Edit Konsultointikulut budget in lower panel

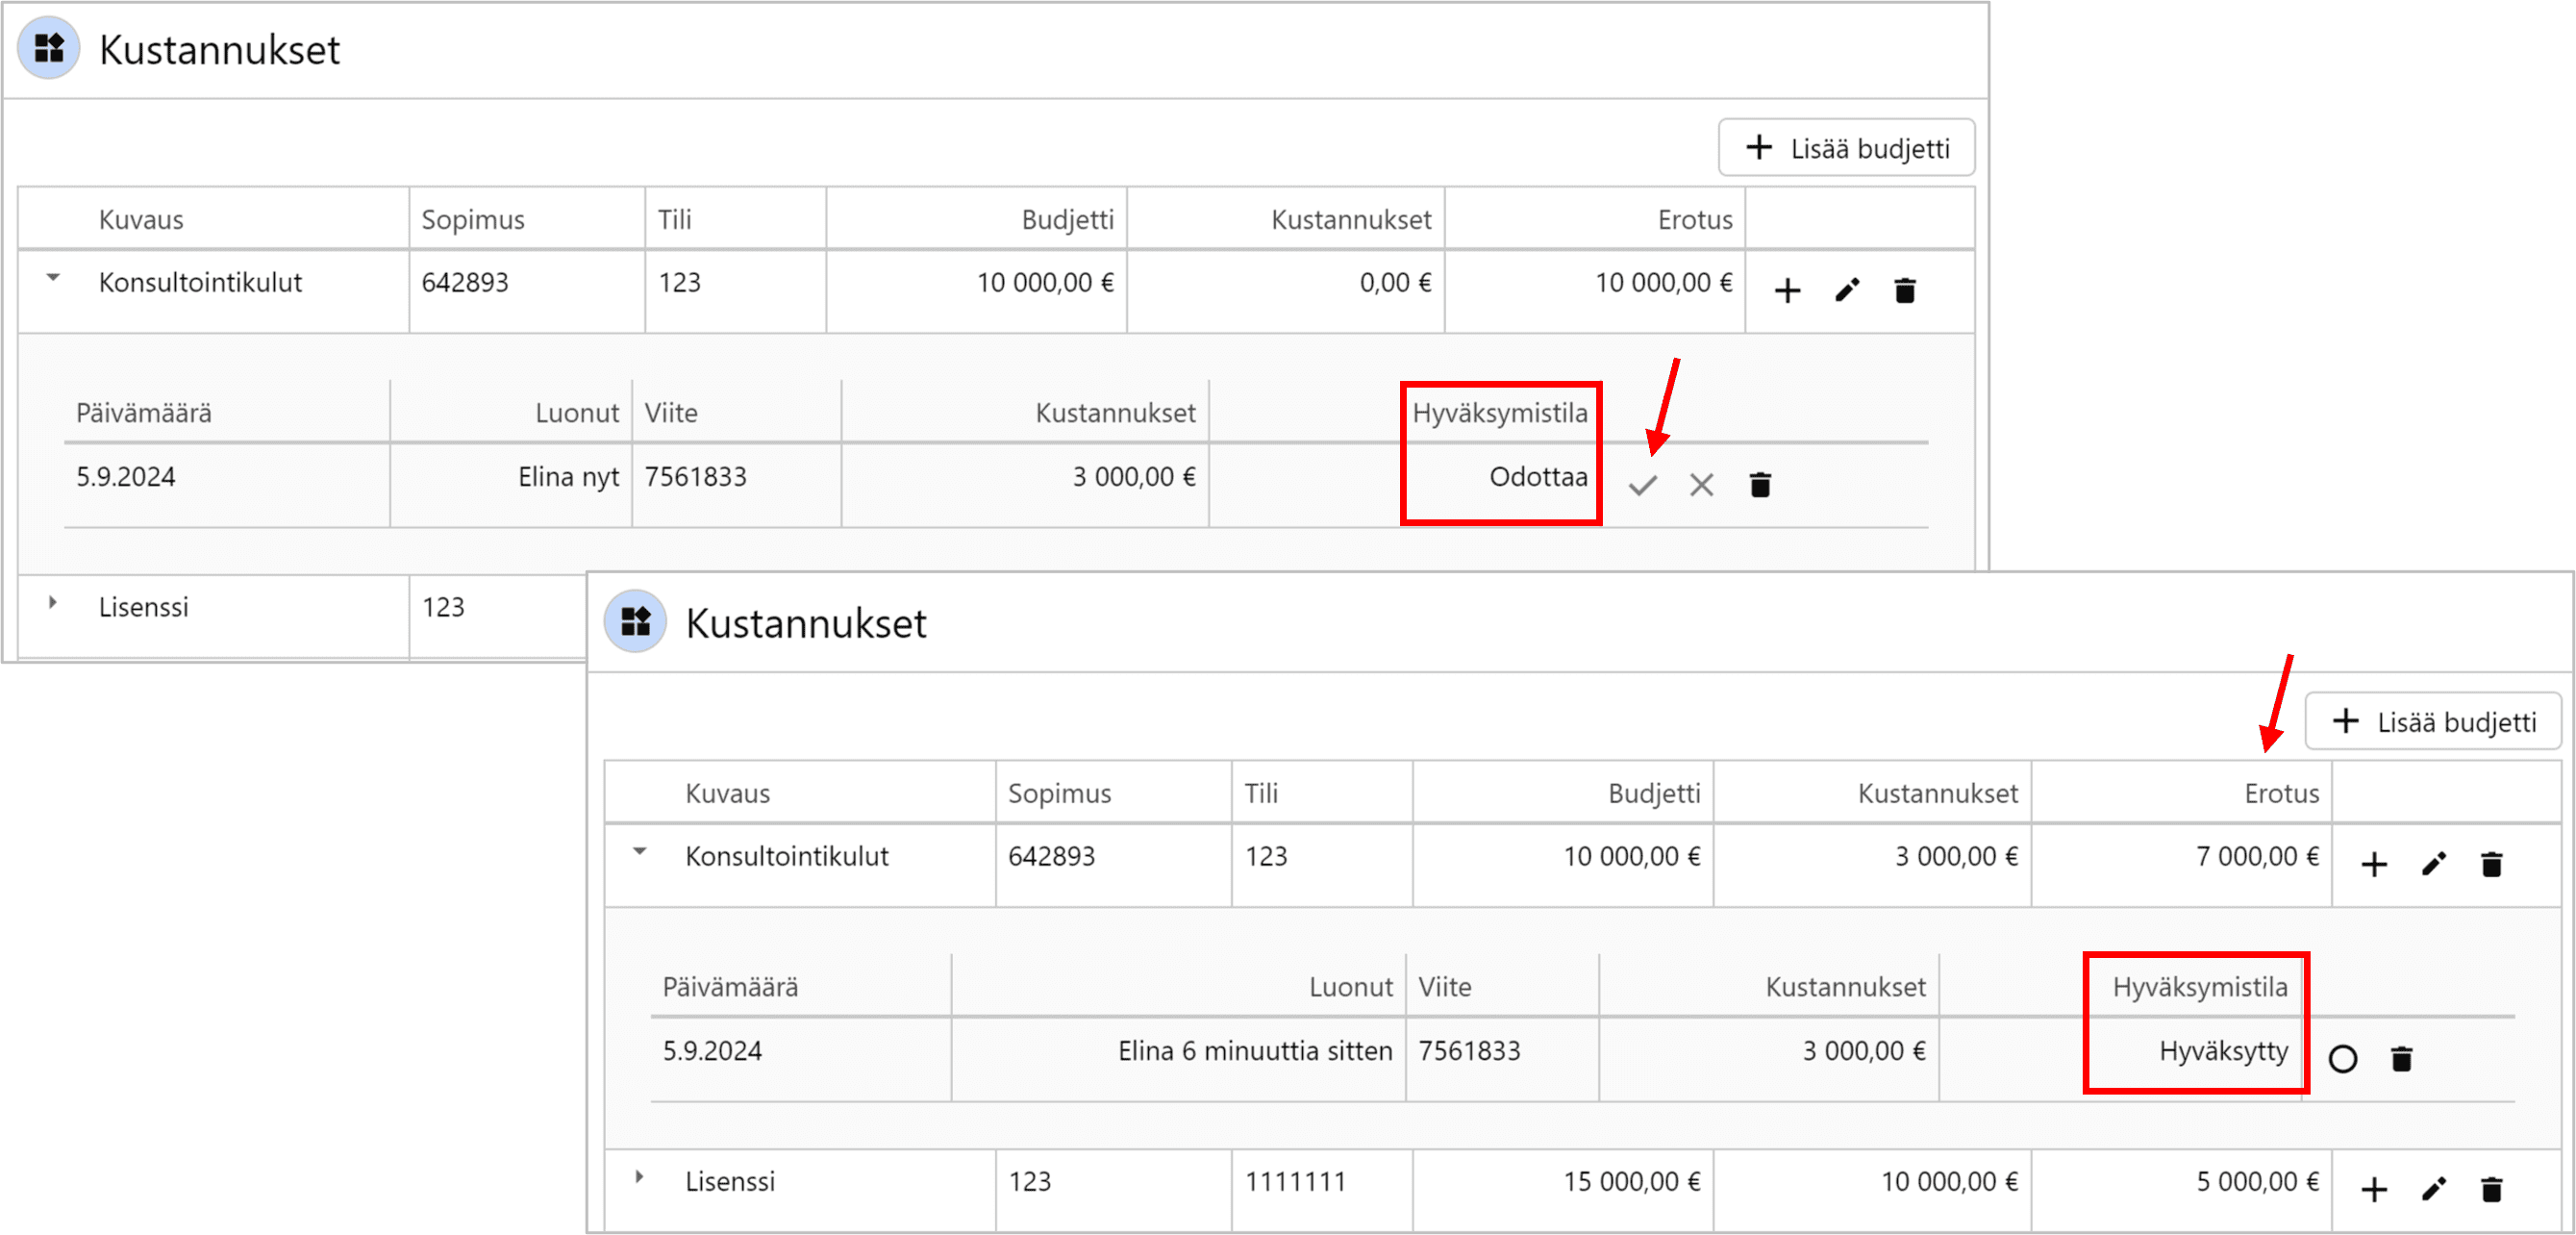coord(2433,865)
